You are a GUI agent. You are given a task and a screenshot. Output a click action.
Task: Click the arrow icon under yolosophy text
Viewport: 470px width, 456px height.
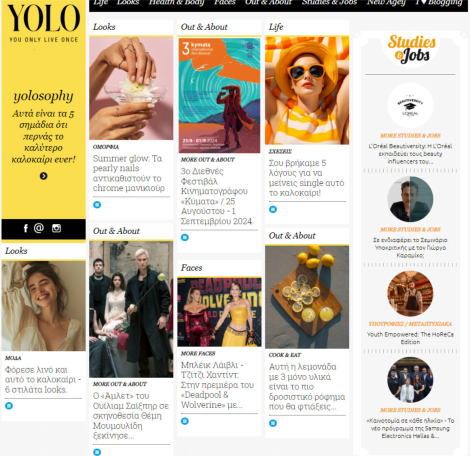pos(44,176)
